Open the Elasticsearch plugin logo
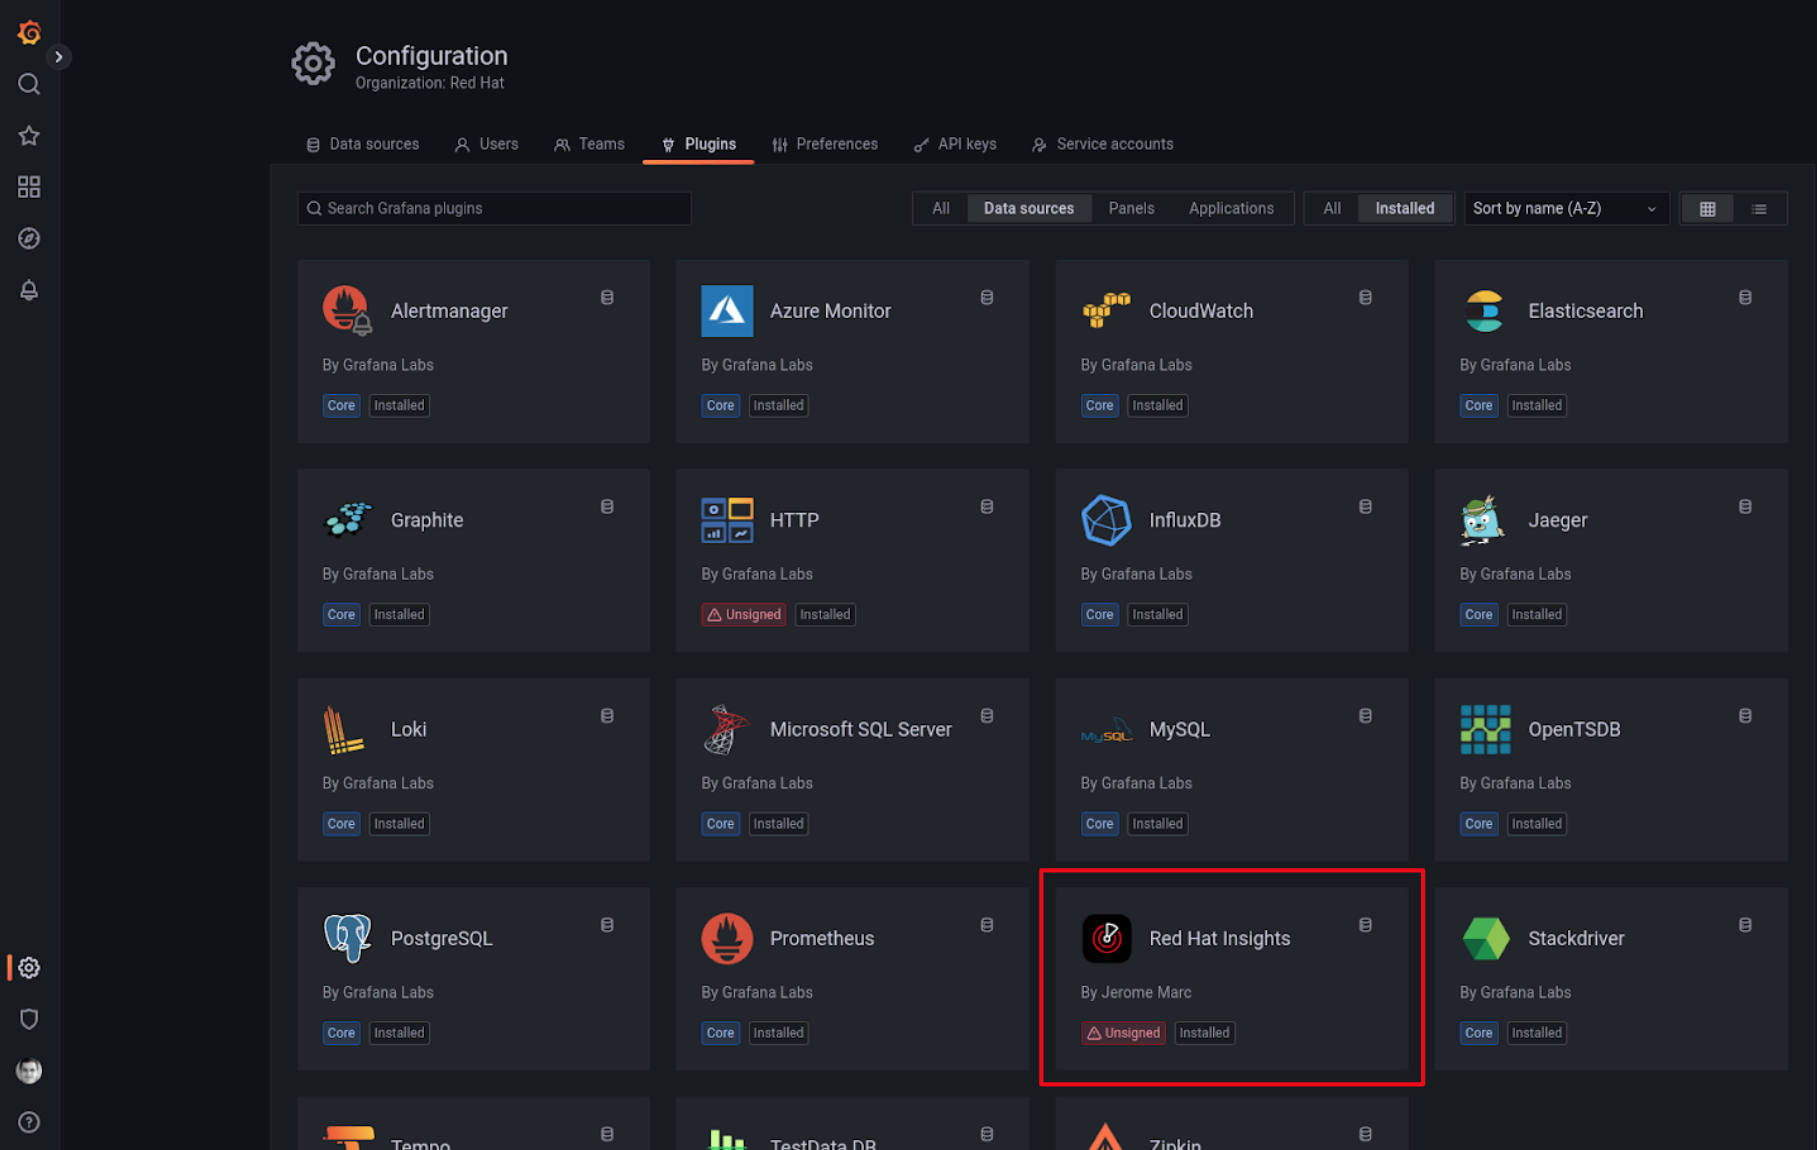This screenshot has height=1150, width=1817. click(x=1485, y=310)
